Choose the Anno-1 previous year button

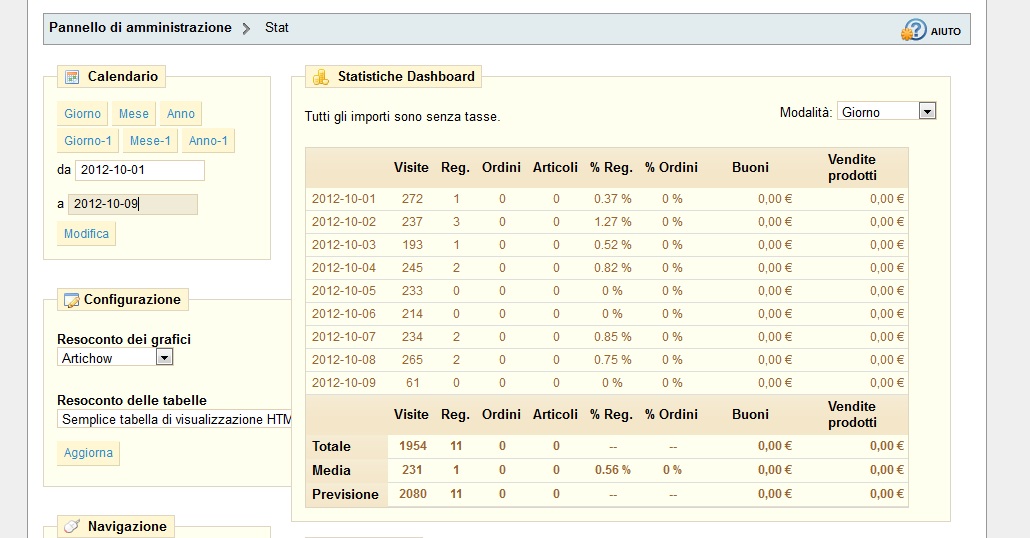click(x=208, y=141)
